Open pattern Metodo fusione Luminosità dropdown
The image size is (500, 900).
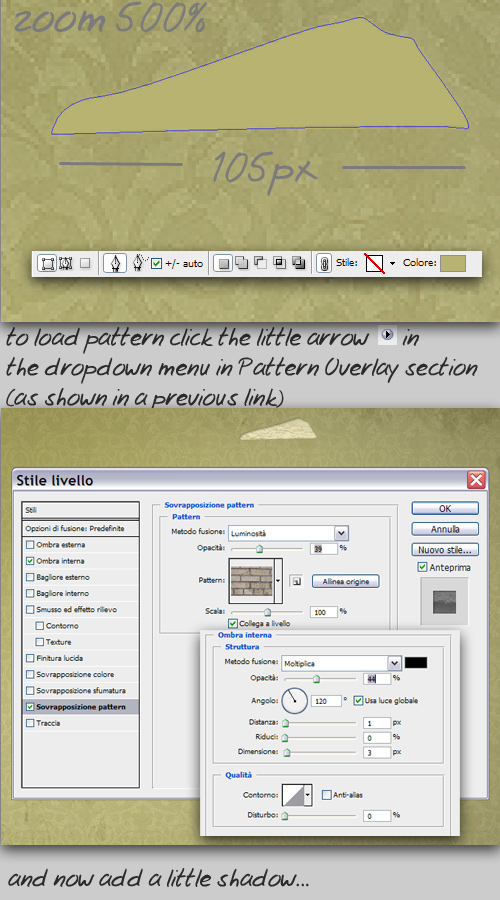(x=288, y=533)
